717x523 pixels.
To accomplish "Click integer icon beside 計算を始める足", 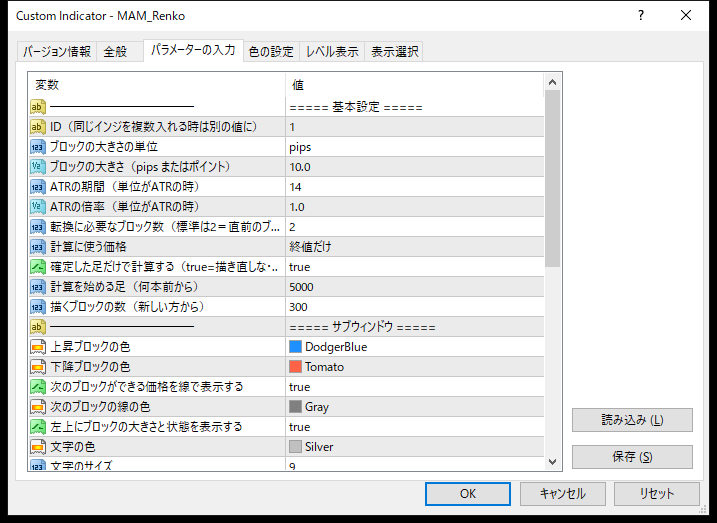I will click(38, 287).
